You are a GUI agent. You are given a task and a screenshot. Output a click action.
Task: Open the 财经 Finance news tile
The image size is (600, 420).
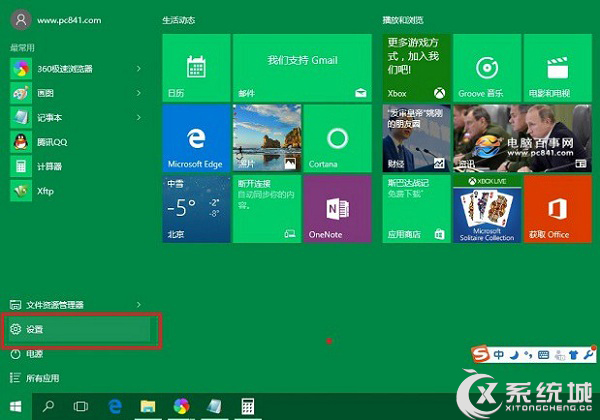pyautogui.click(x=416, y=138)
